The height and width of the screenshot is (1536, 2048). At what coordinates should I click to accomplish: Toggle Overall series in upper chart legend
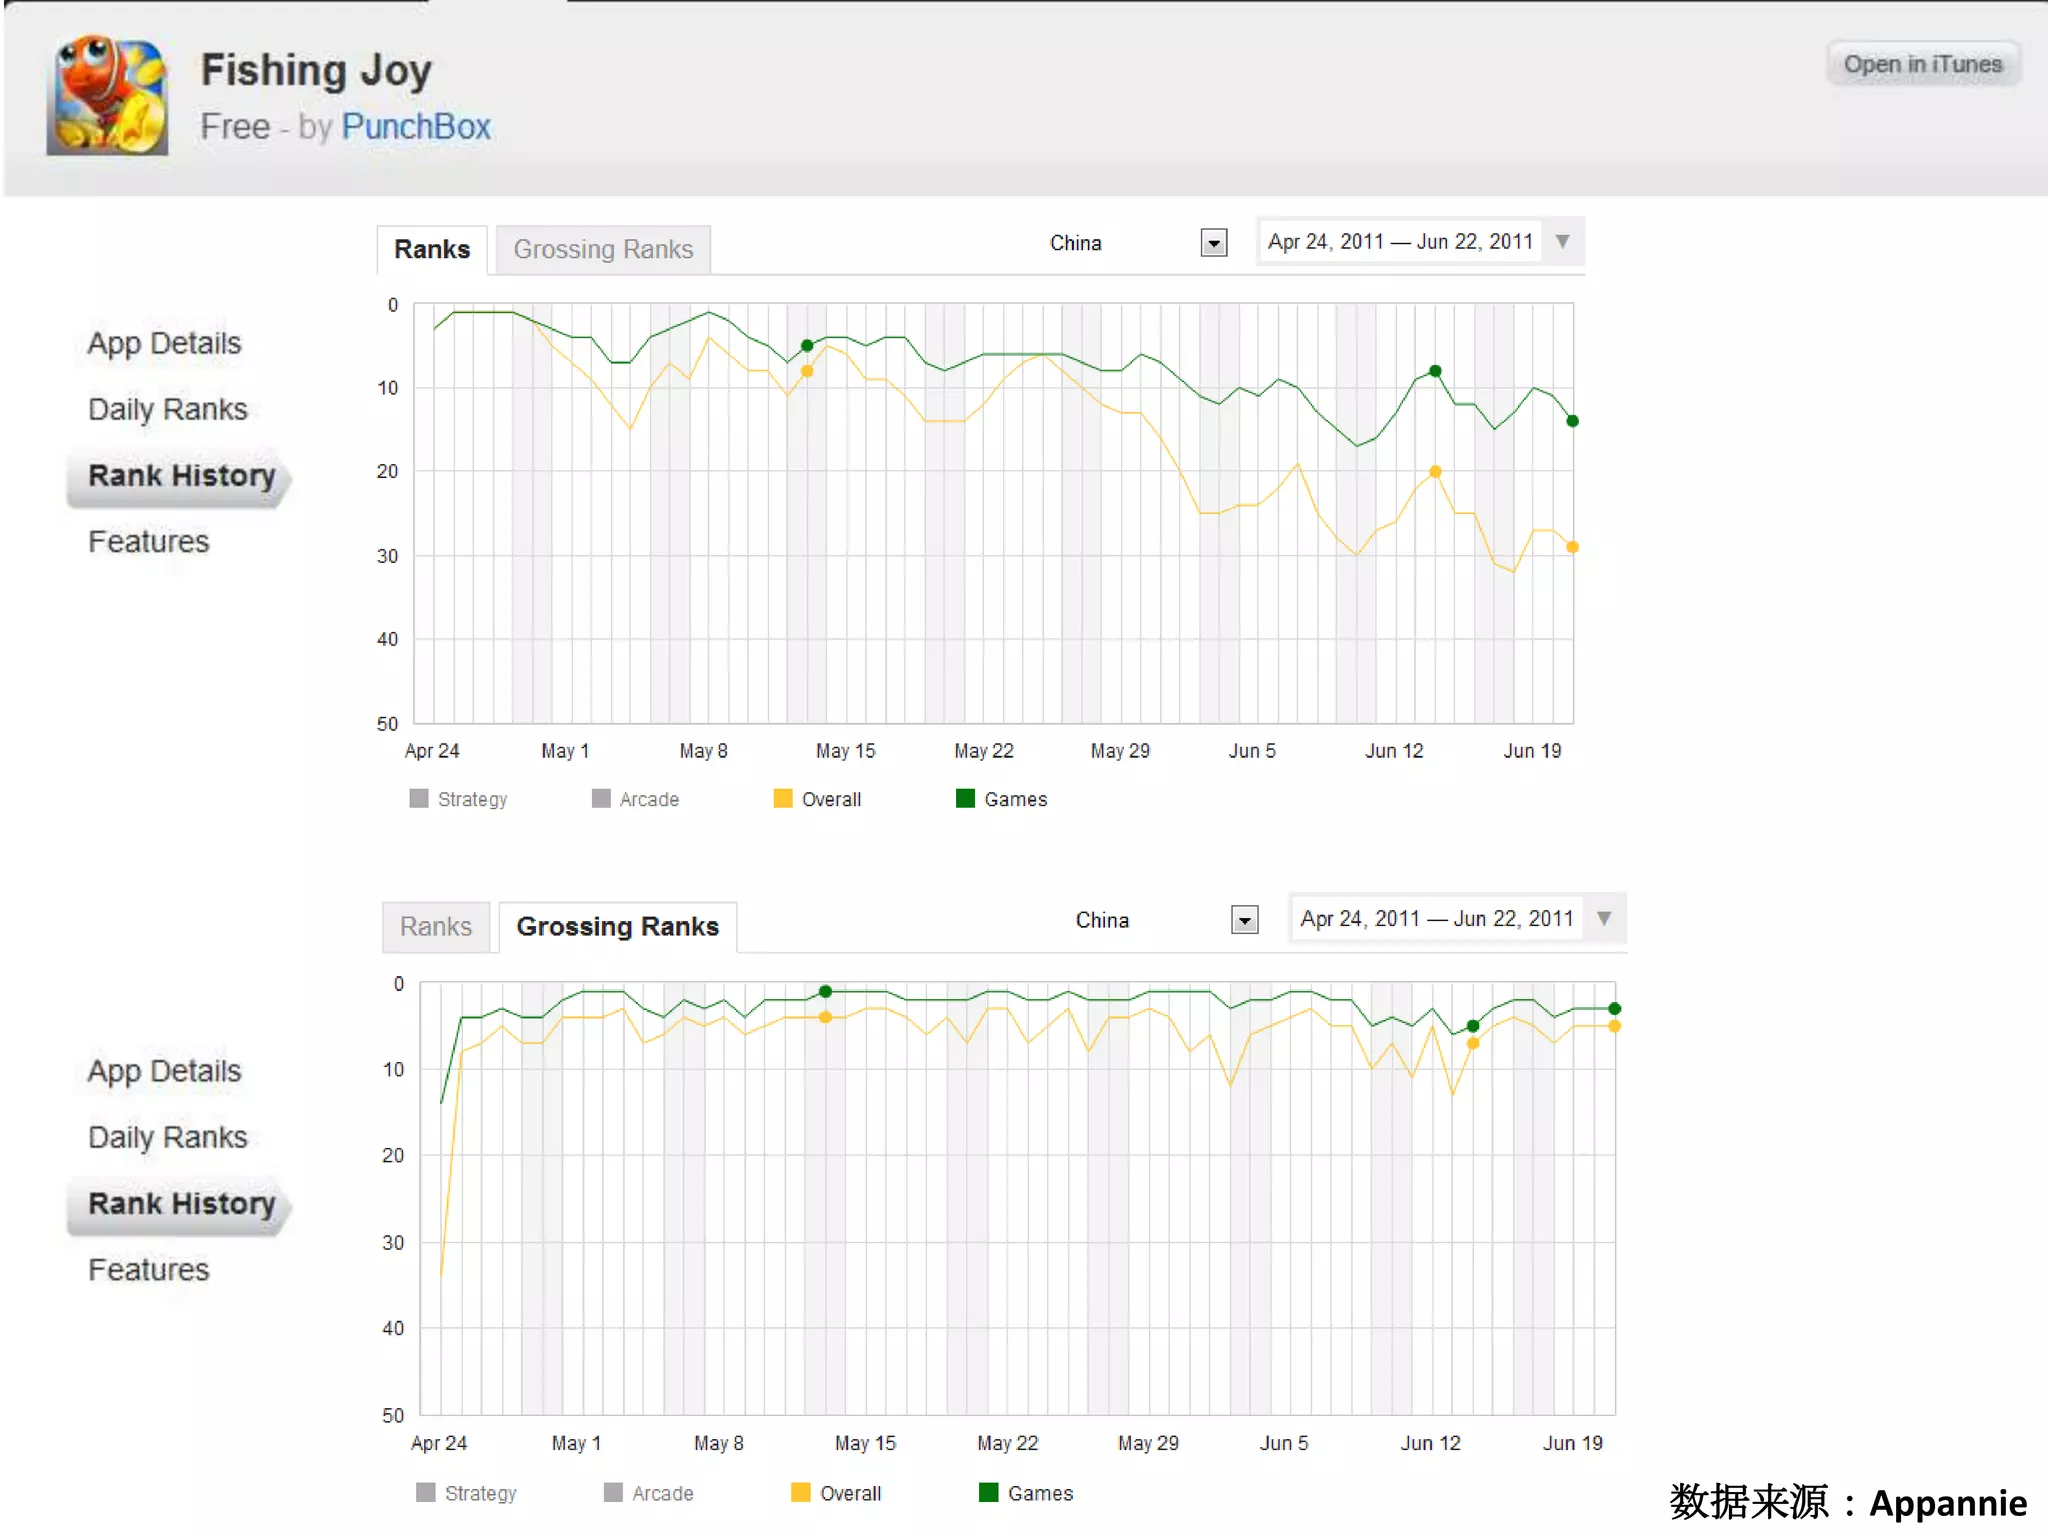[818, 799]
